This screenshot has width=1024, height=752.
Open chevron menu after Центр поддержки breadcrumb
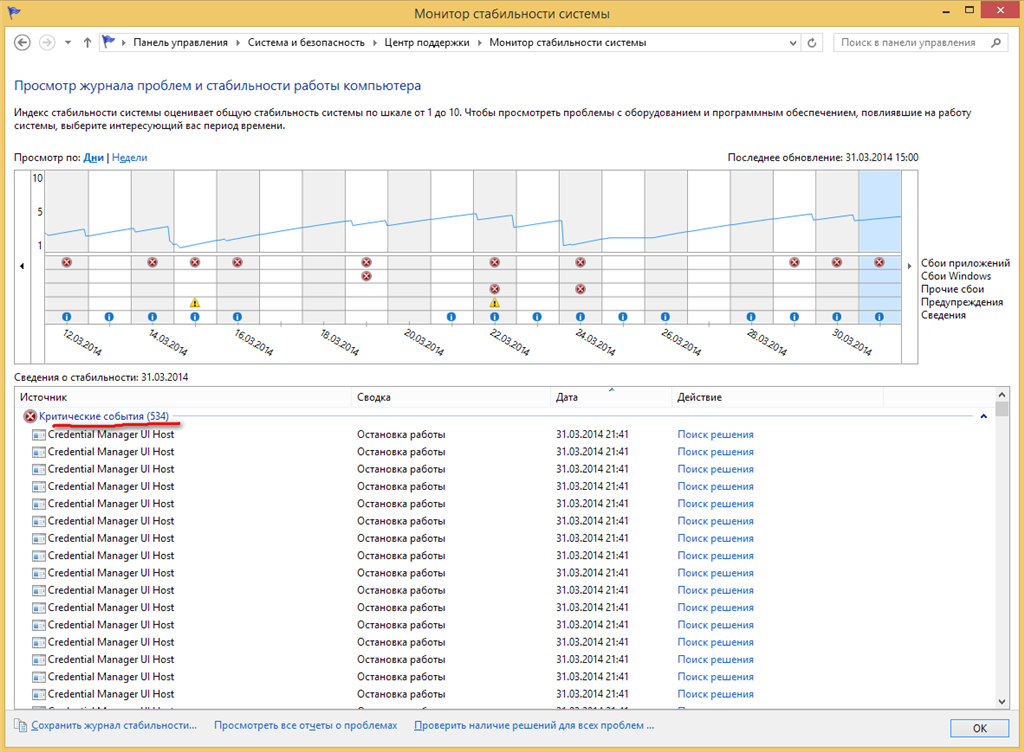click(x=479, y=42)
